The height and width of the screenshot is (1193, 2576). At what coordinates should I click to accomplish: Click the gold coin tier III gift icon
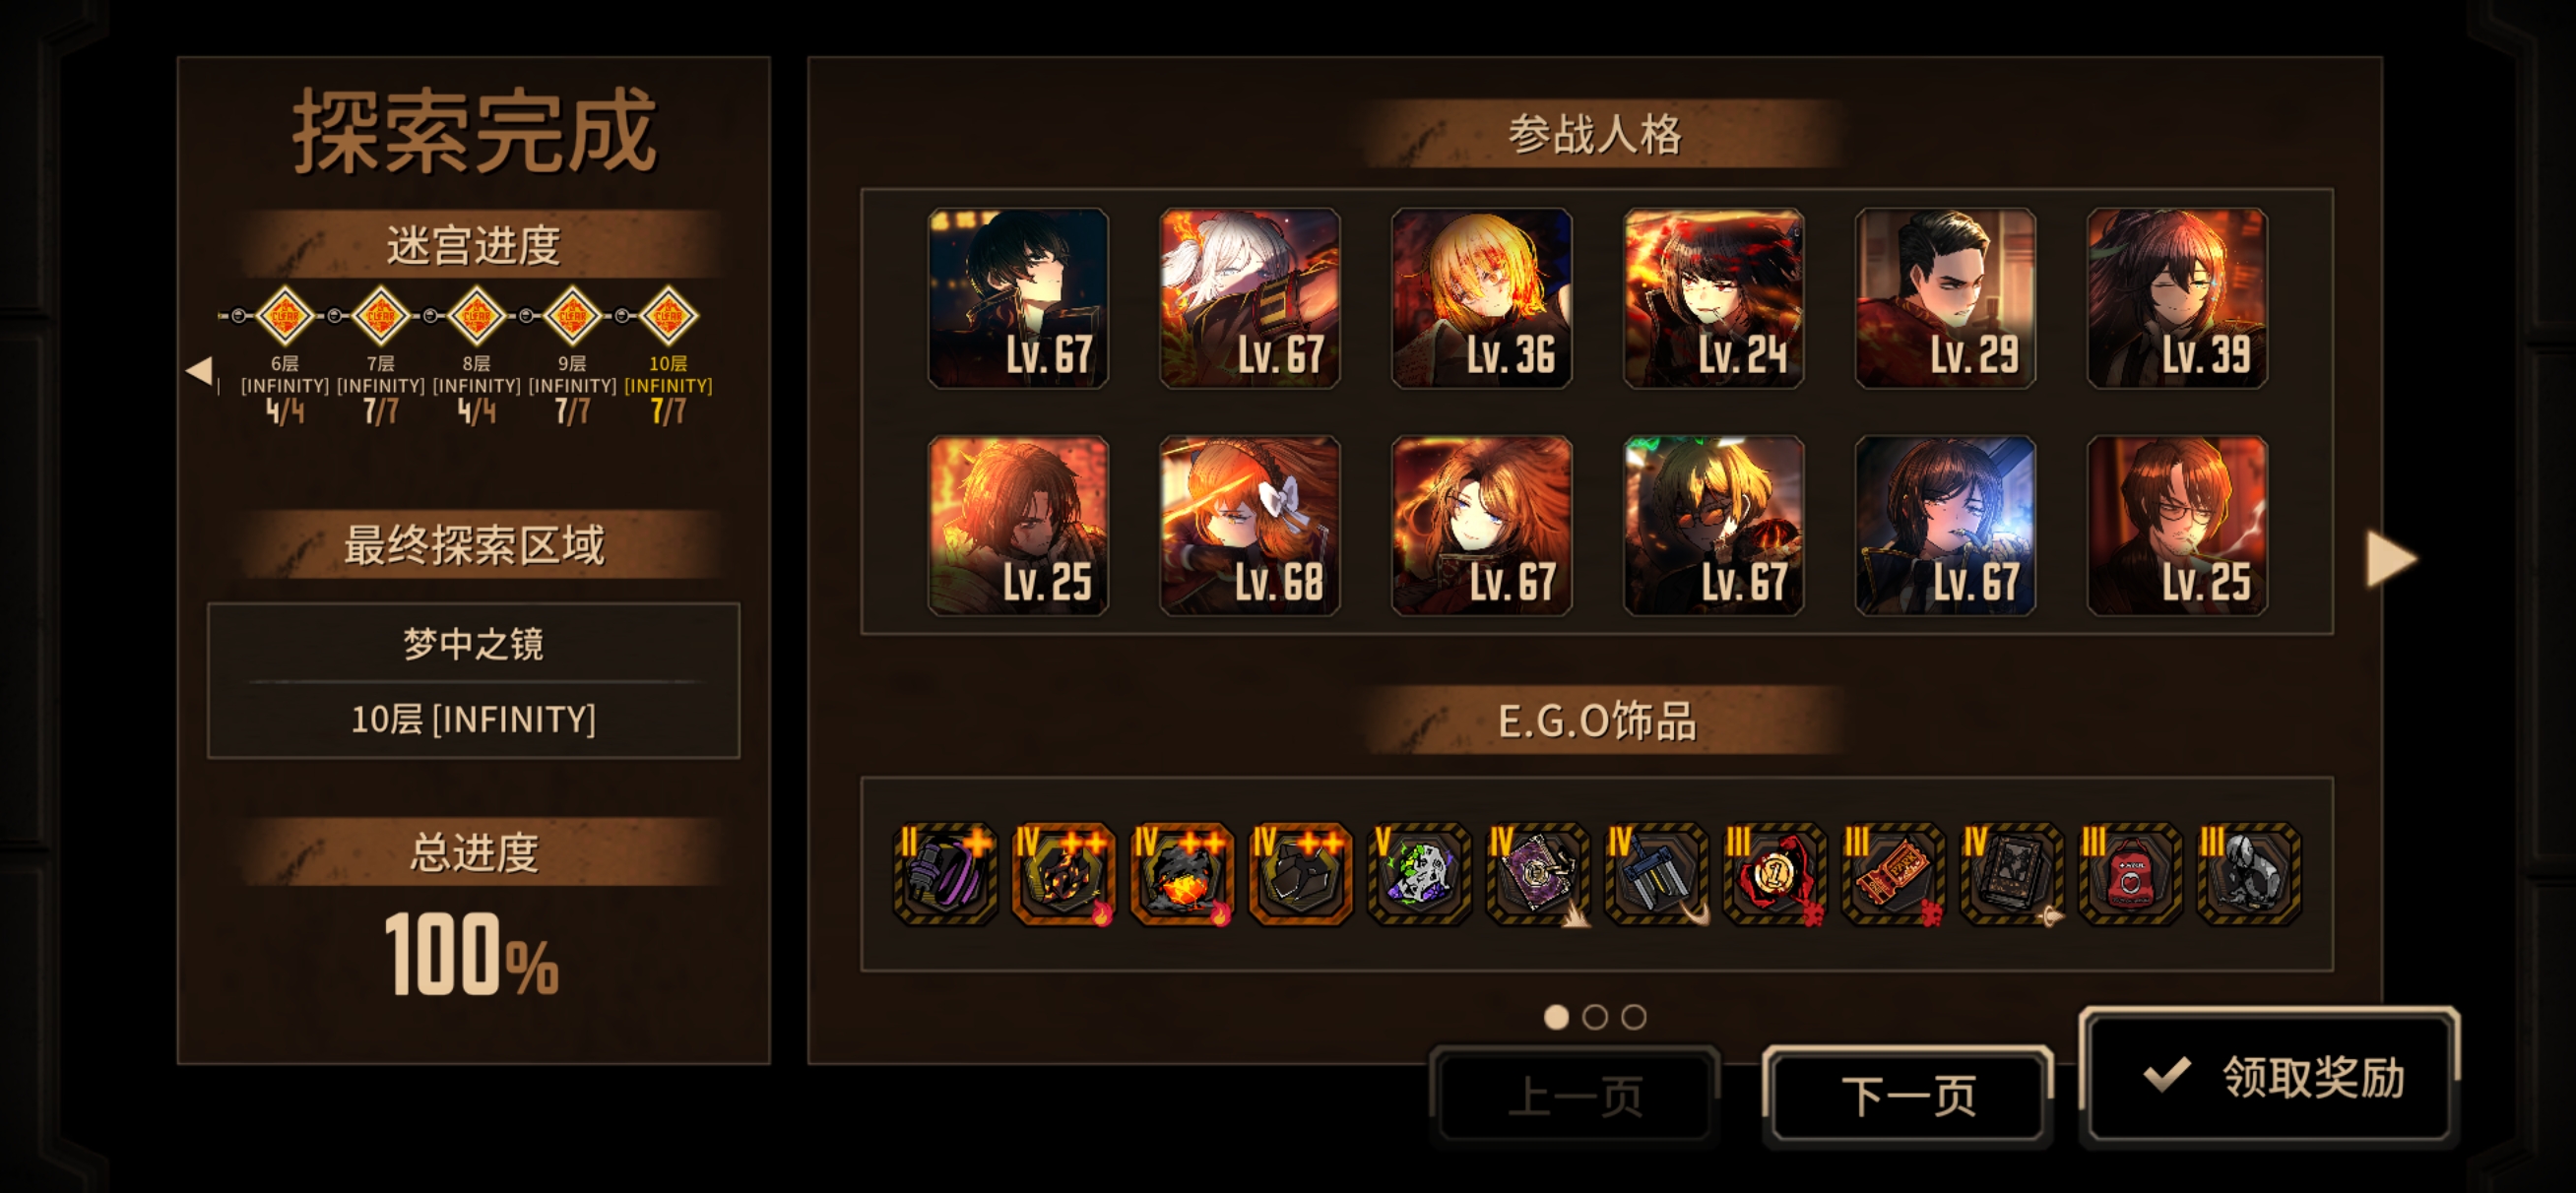pyautogui.click(x=1775, y=874)
